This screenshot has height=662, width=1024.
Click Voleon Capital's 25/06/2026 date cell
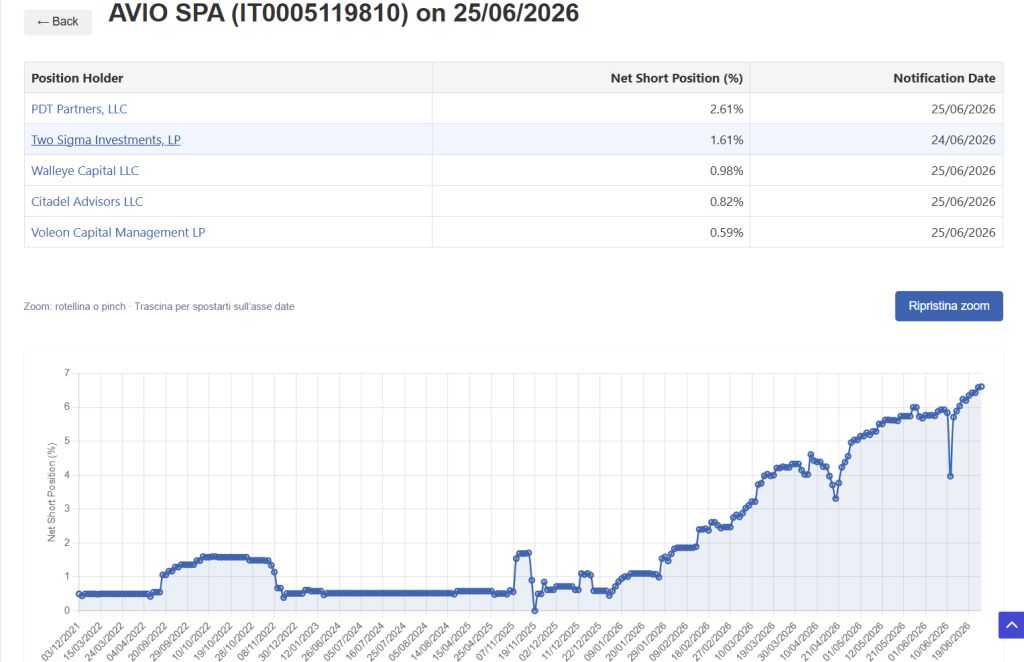click(x=876, y=232)
